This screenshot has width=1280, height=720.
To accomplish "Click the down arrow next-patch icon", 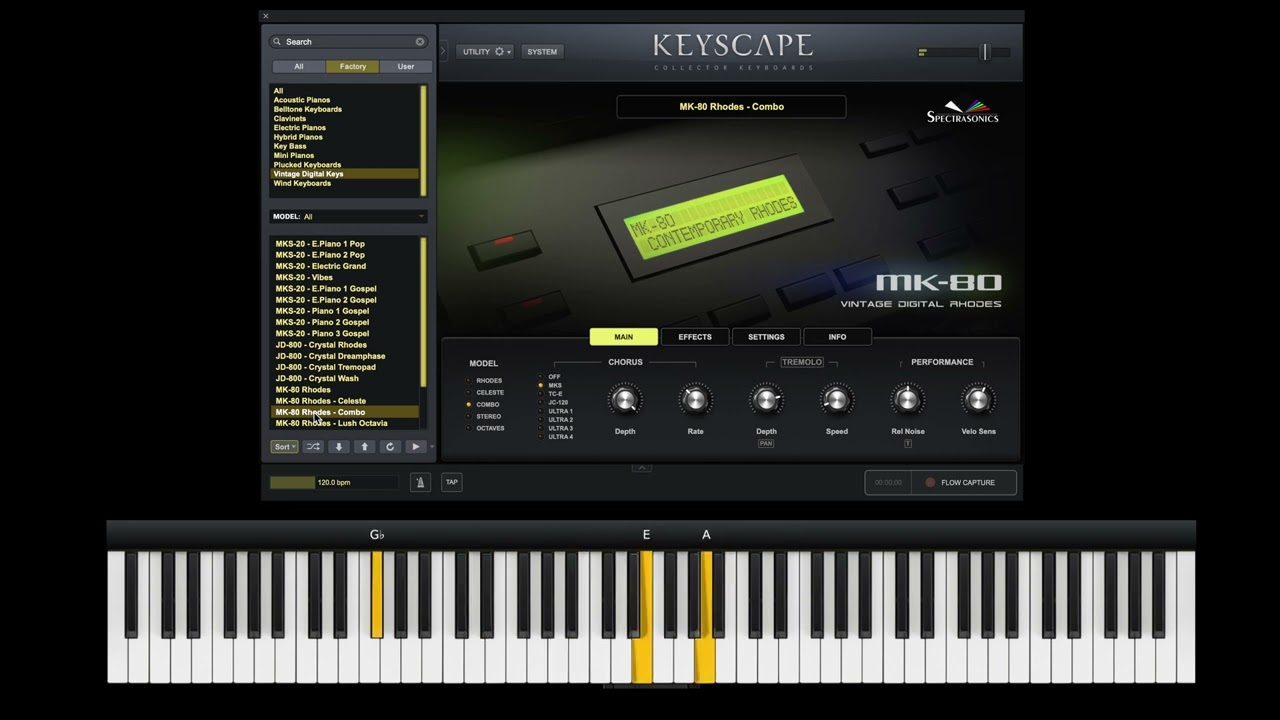I will pyautogui.click(x=338, y=447).
